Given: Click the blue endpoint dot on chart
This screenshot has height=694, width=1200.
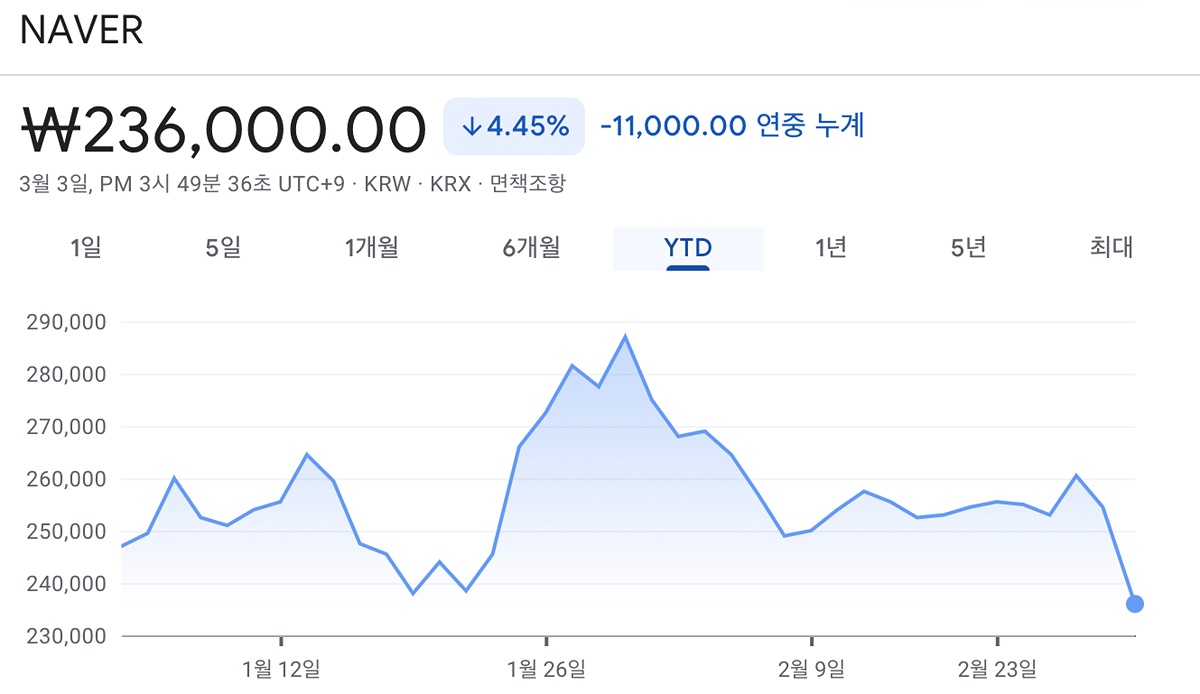Looking at the screenshot, I should point(1134,603).
